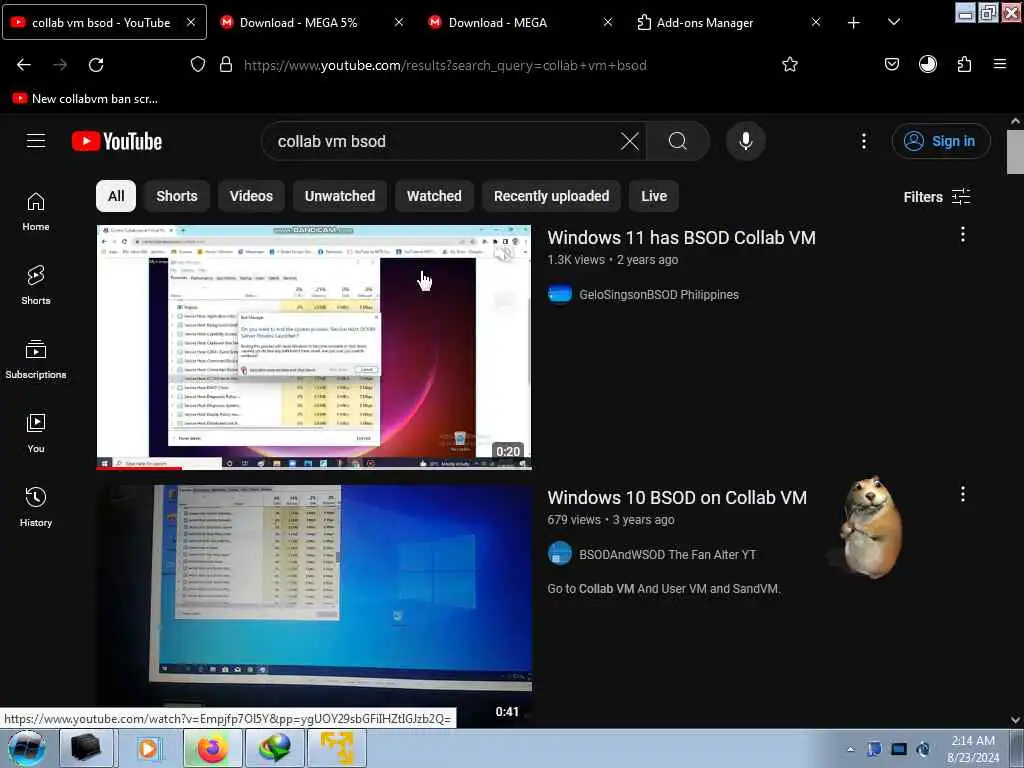Open a new browser tab
The height and width of the screenshot is (768, 1024).
pyautogui.click(x=853, y=22)
